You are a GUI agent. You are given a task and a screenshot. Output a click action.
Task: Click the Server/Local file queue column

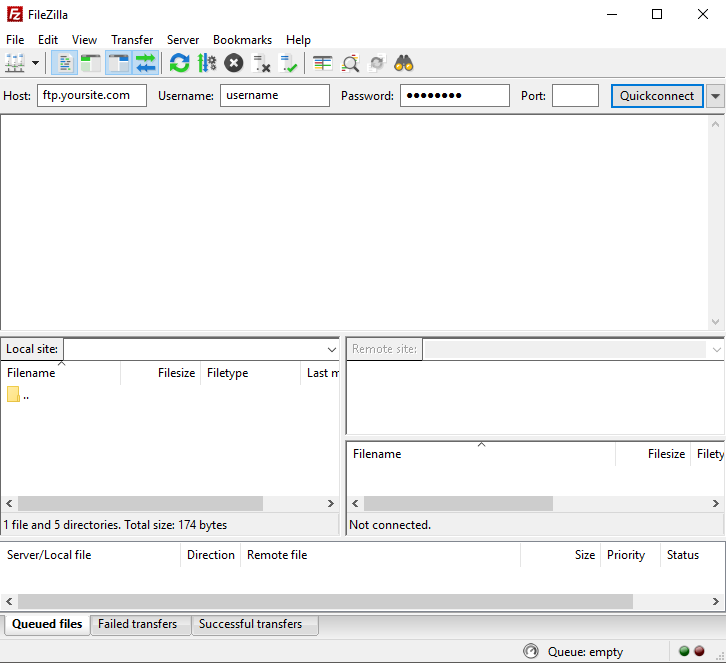pyautogui.click(x=91, y=555)
